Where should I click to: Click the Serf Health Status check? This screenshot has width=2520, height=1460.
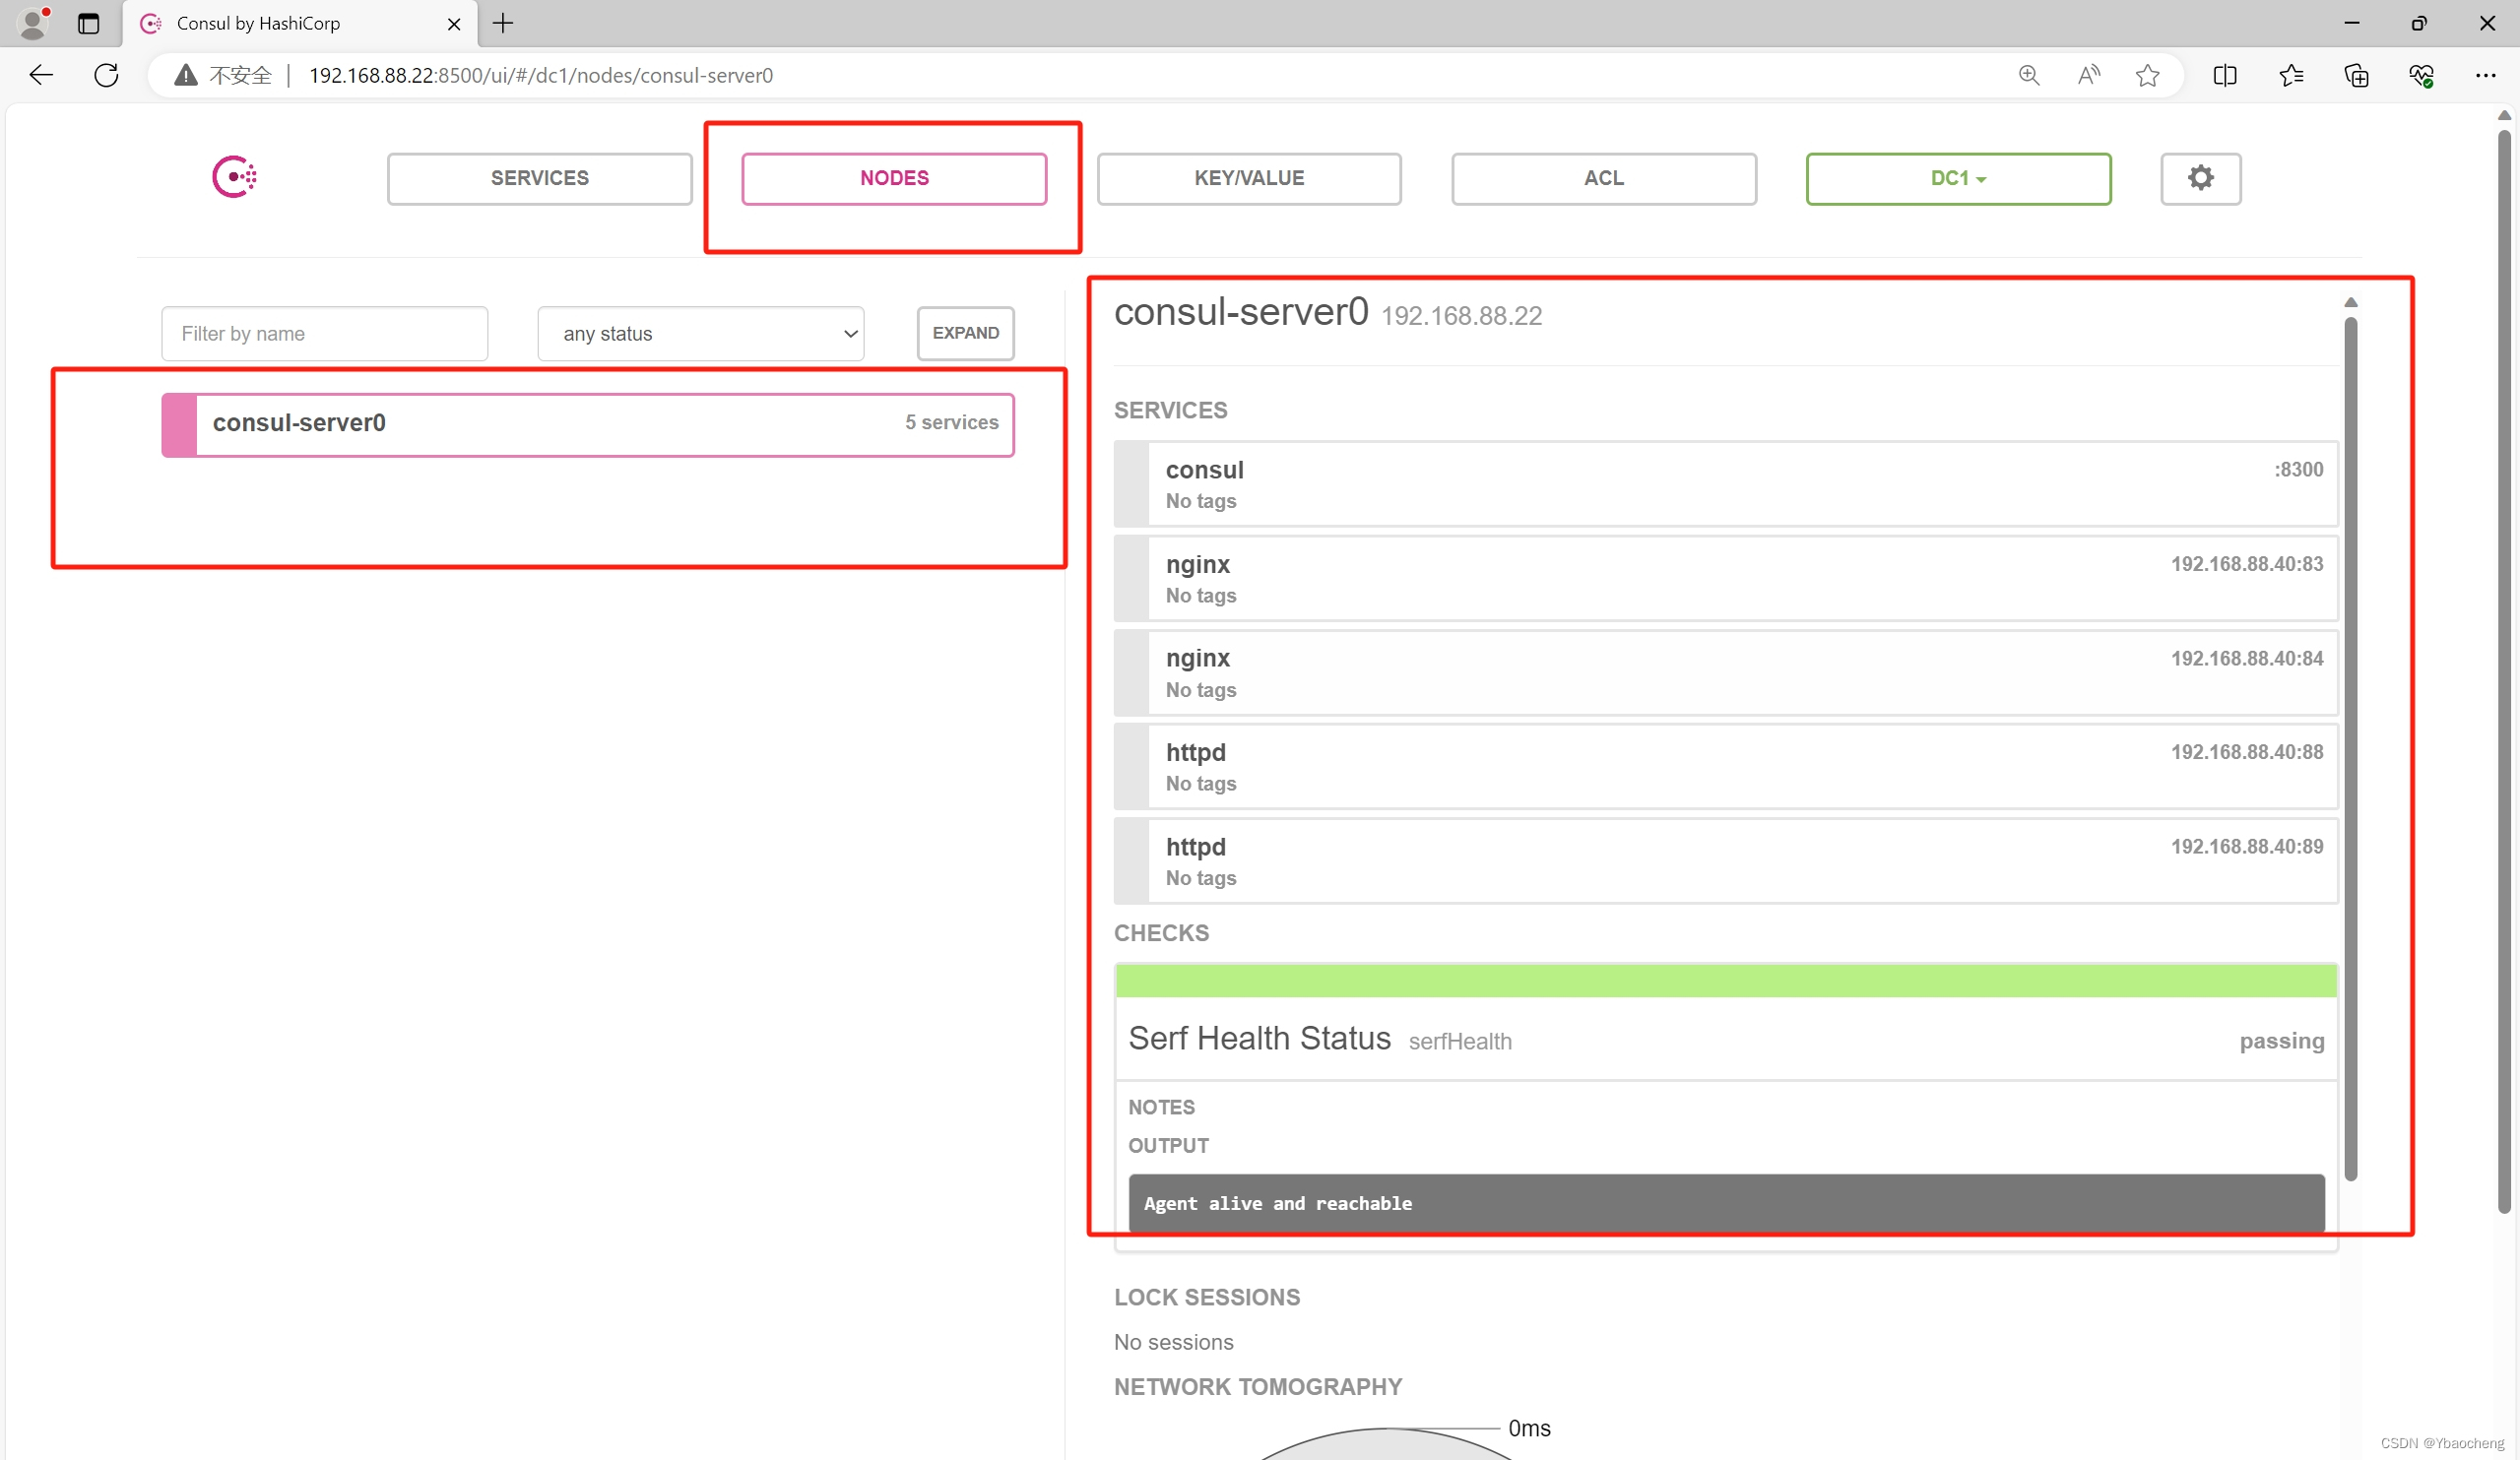(1259, 1039)
